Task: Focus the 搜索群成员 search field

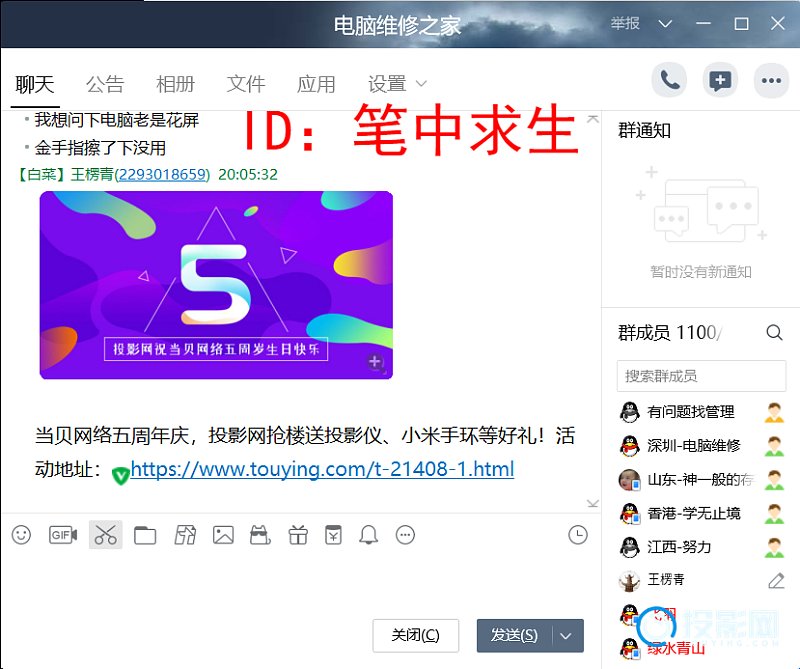Action: [702, 376]
